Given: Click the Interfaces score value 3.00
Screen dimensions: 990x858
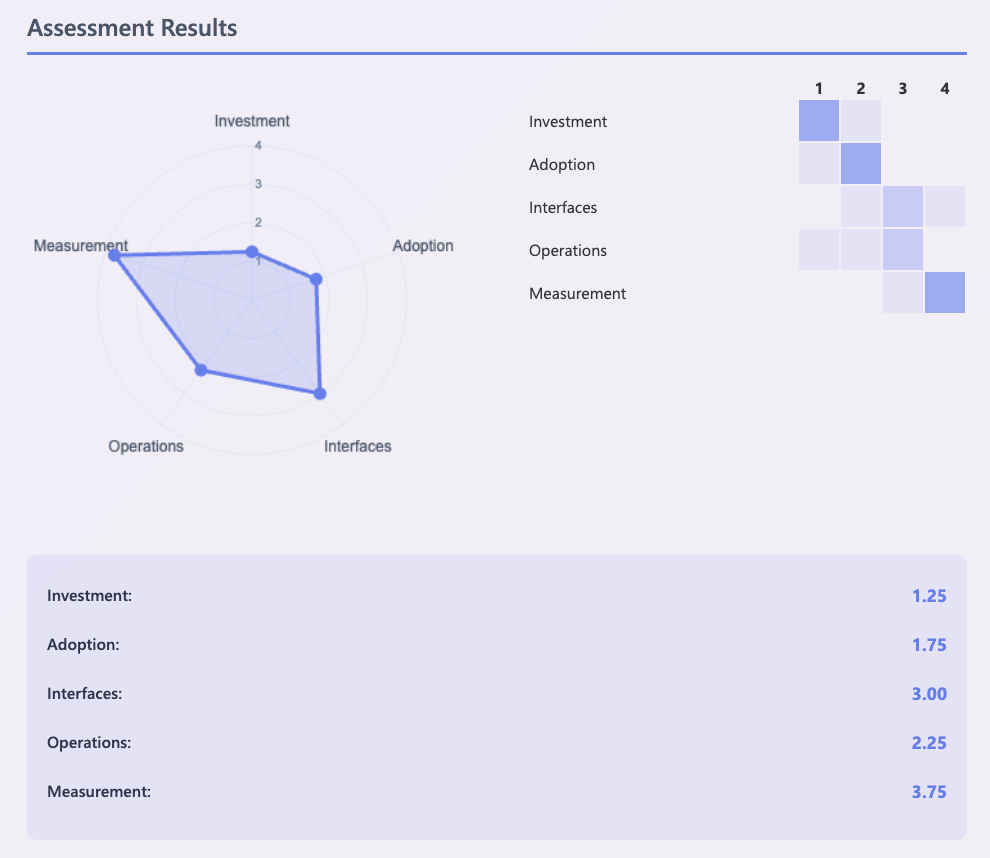Looking at the screenshot, I should [x=928, y=694].
